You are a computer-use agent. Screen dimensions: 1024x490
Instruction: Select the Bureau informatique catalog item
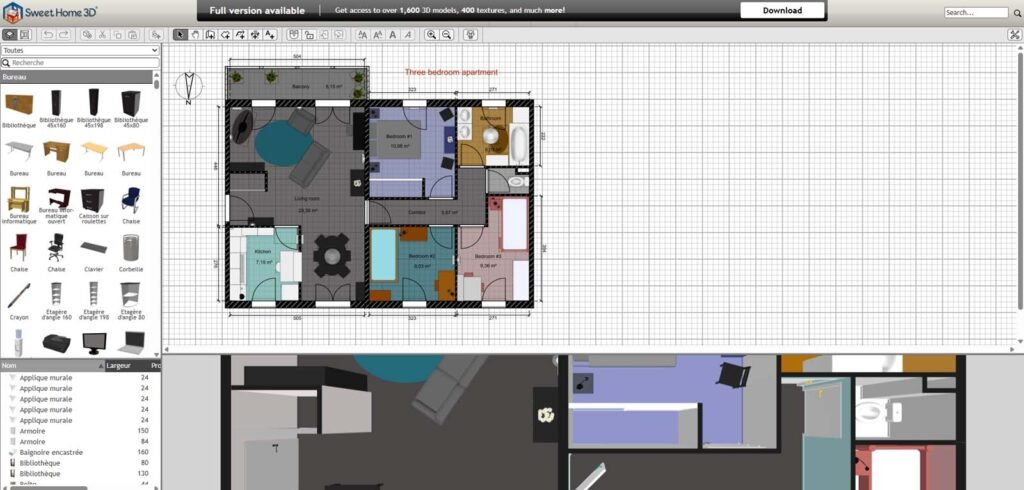pos(19,204)
